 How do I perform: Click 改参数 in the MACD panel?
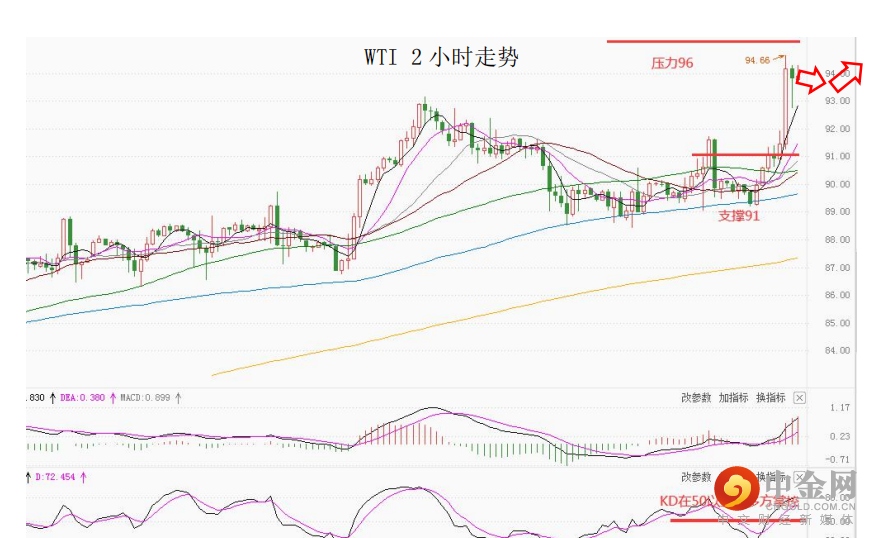point(696,398)
